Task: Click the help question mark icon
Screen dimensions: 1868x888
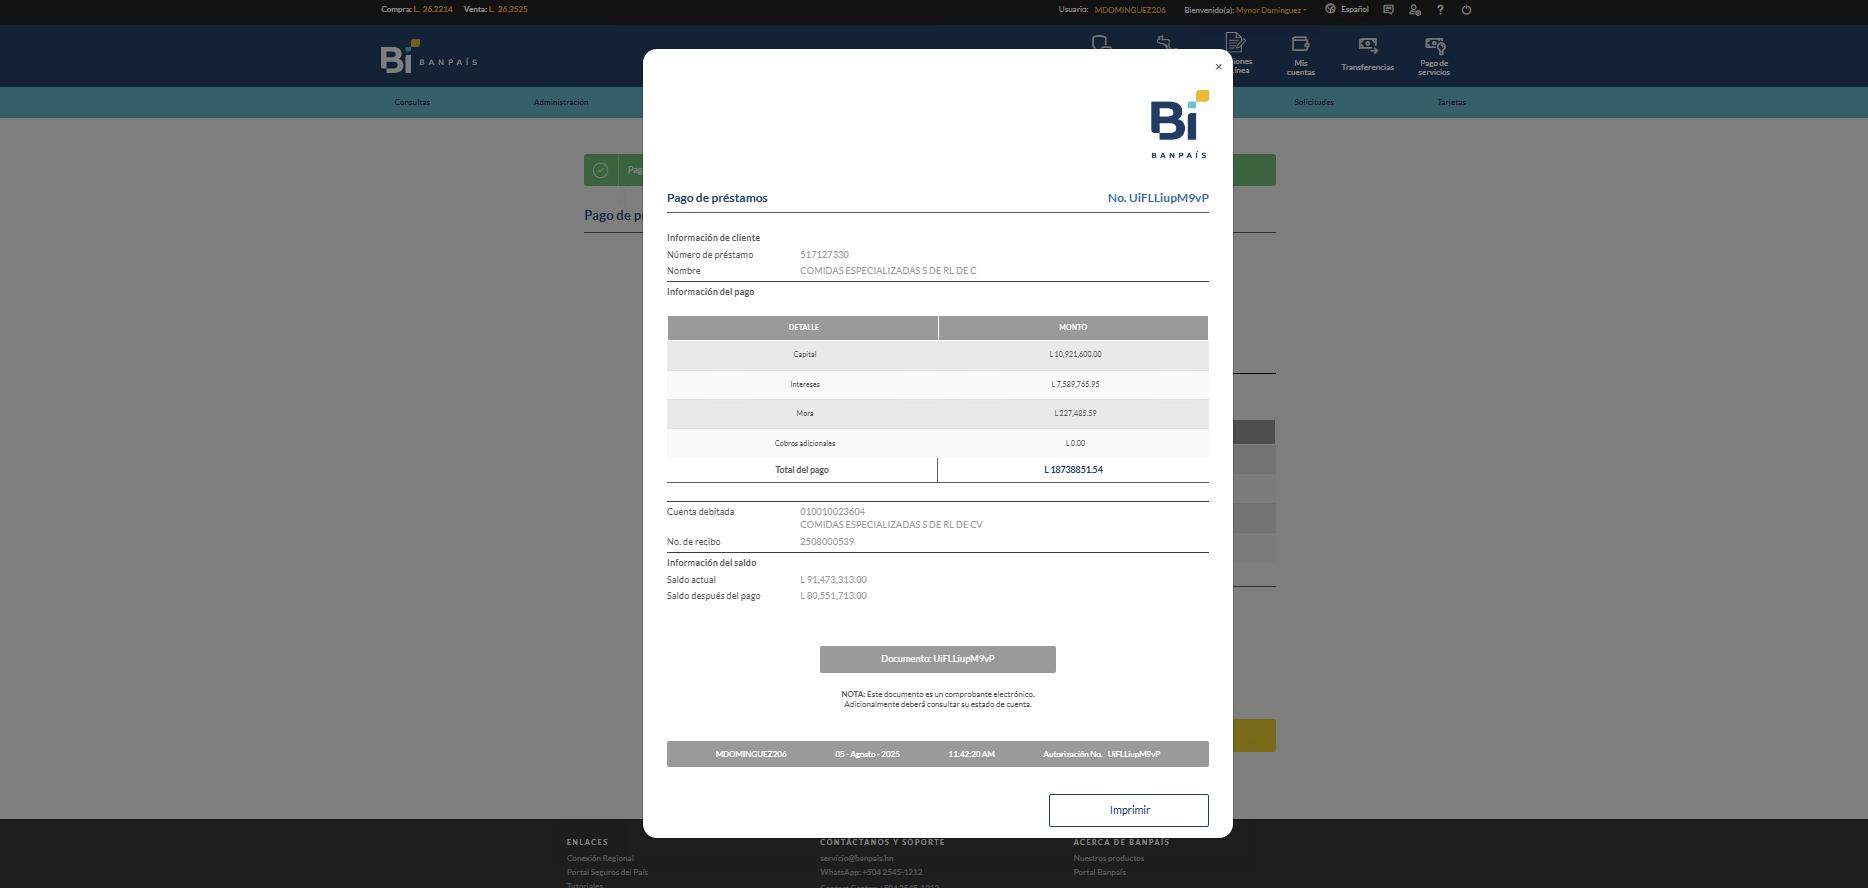Action: pyautogui.click(x=1440, y=10)
